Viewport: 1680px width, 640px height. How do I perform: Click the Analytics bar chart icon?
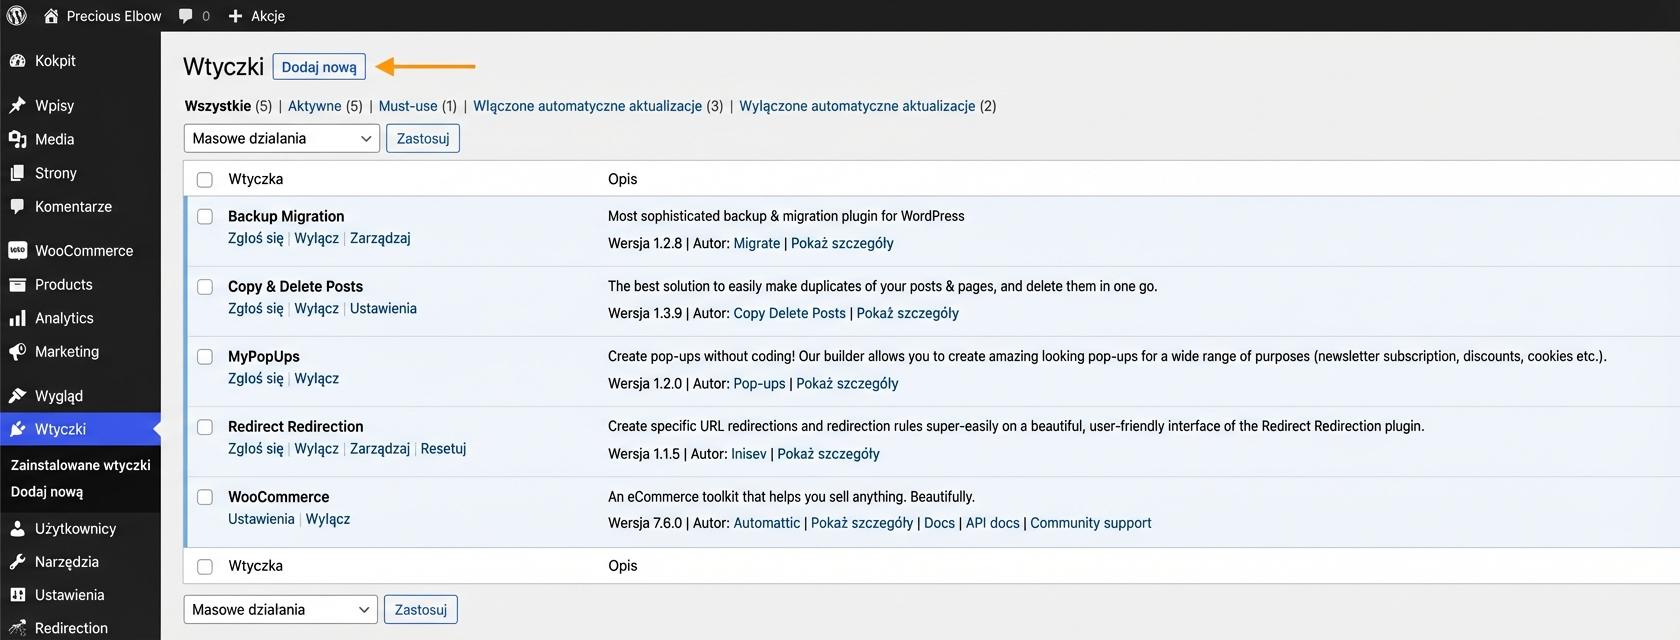pos(17,318)
